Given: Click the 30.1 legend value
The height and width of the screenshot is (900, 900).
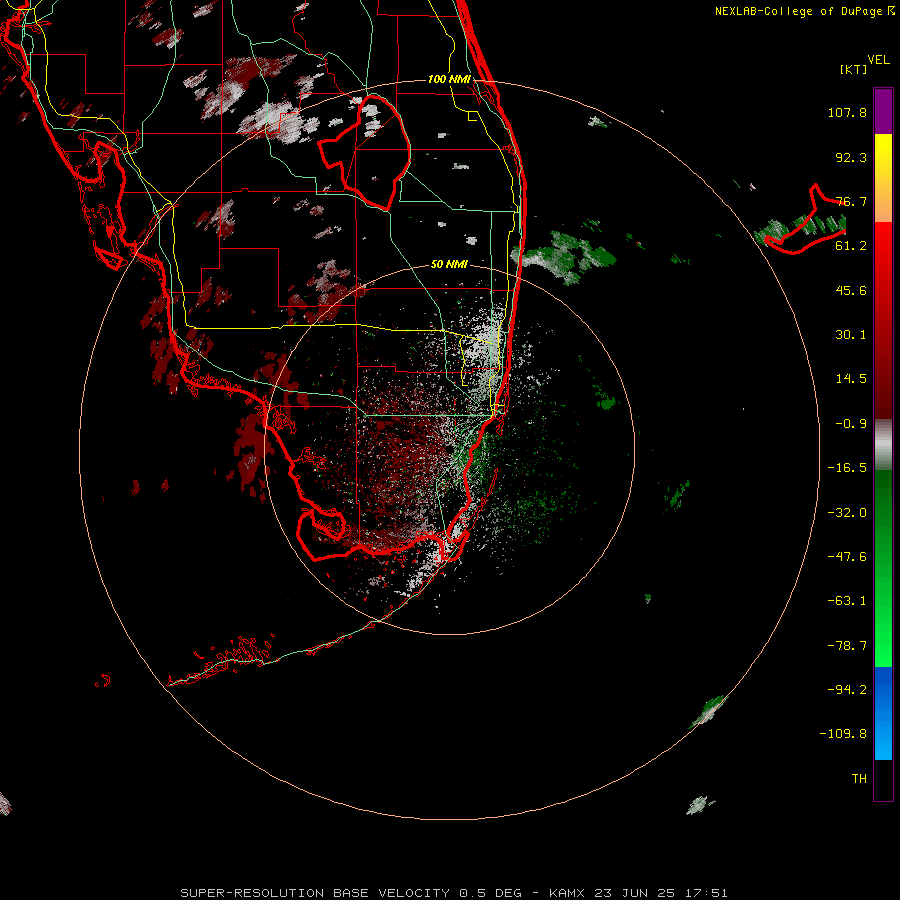Looking at the screenshot, I should tap(851, 335).
